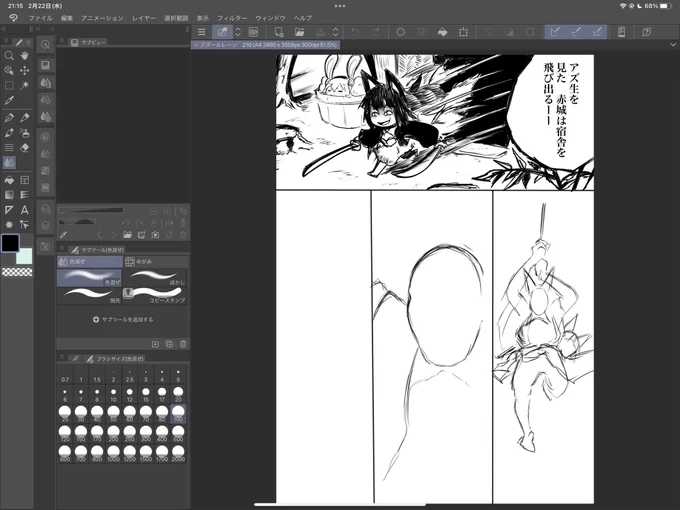
Task: Choose the 指先 fingertip sub tool
Action: [x=90, y=295]
